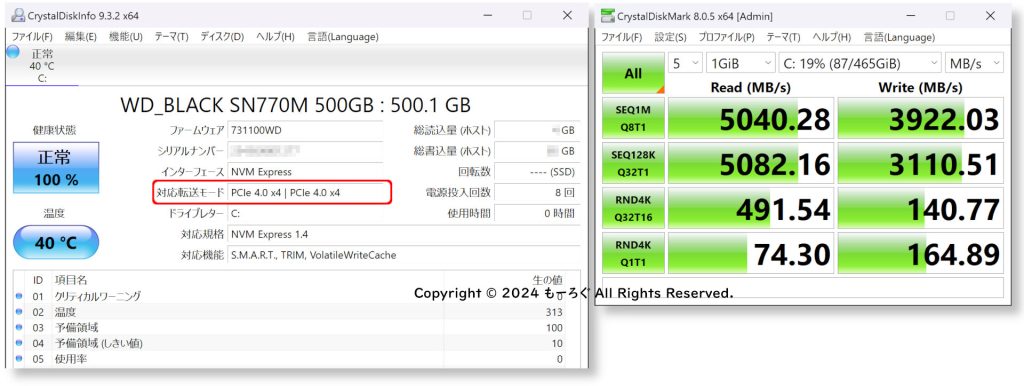Screen dimensions: 1024x386
Task: Click the SEQ1M write result 3922.03
Action: click(x=921, y=118)
